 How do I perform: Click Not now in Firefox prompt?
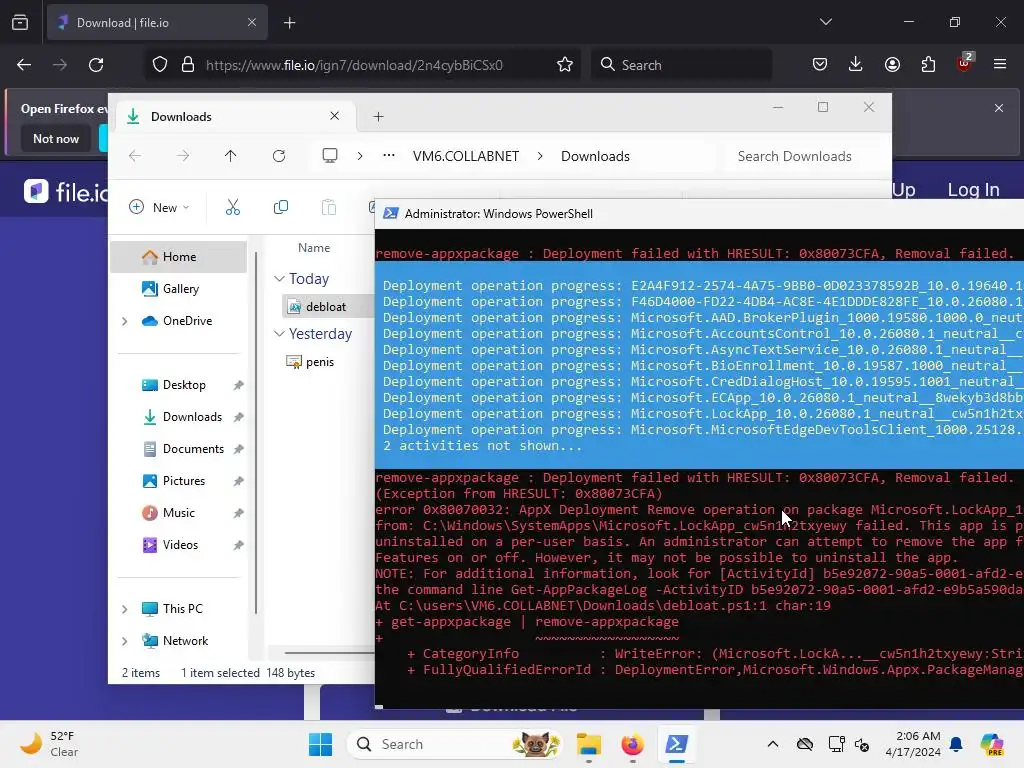[56, 138]
